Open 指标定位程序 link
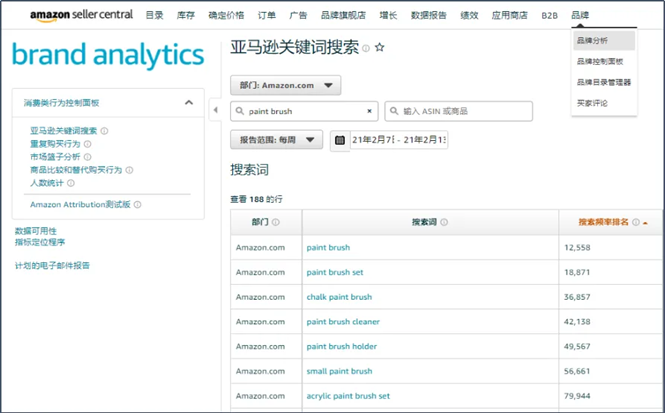 (x=40, y=243)
